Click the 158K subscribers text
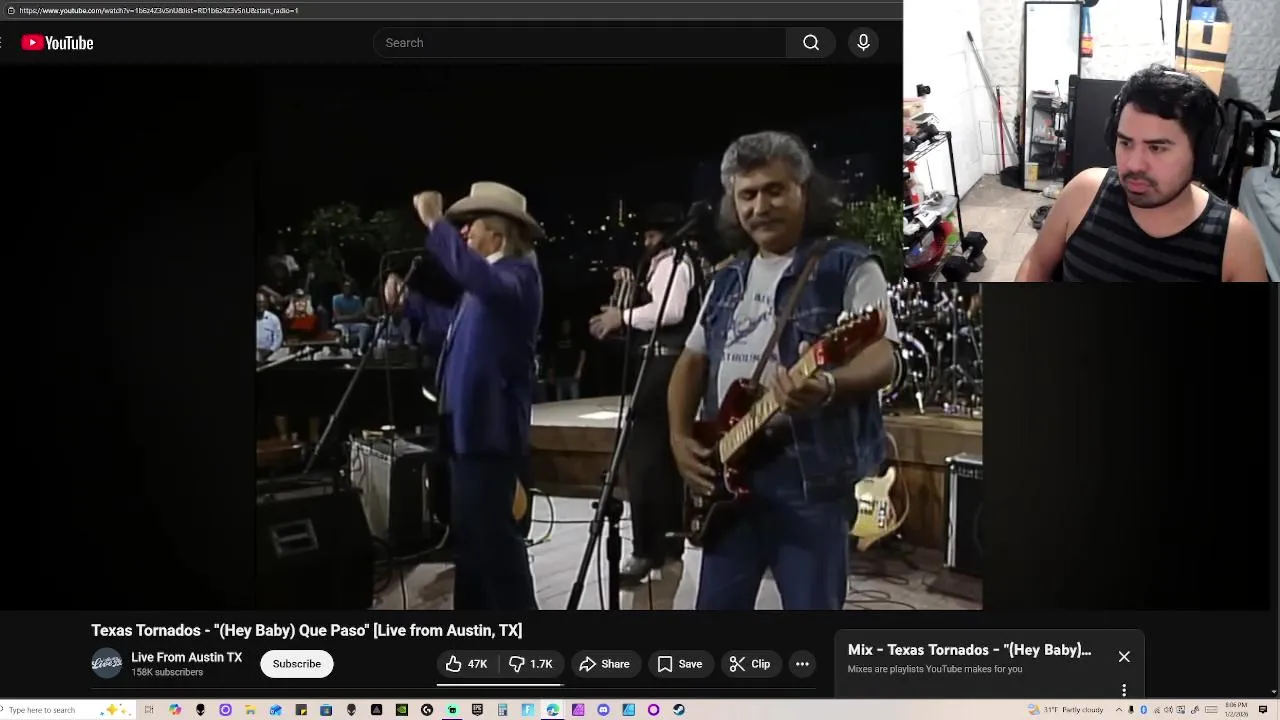The image size is (1280, 720). tap(167, 673)
